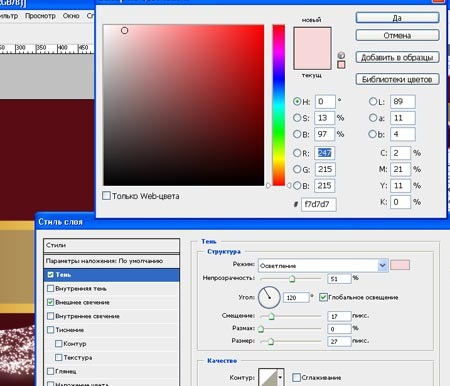
Task: Click the shadow color swatch next to Режим
Action: pyautogui.click(x=400, y=265)
